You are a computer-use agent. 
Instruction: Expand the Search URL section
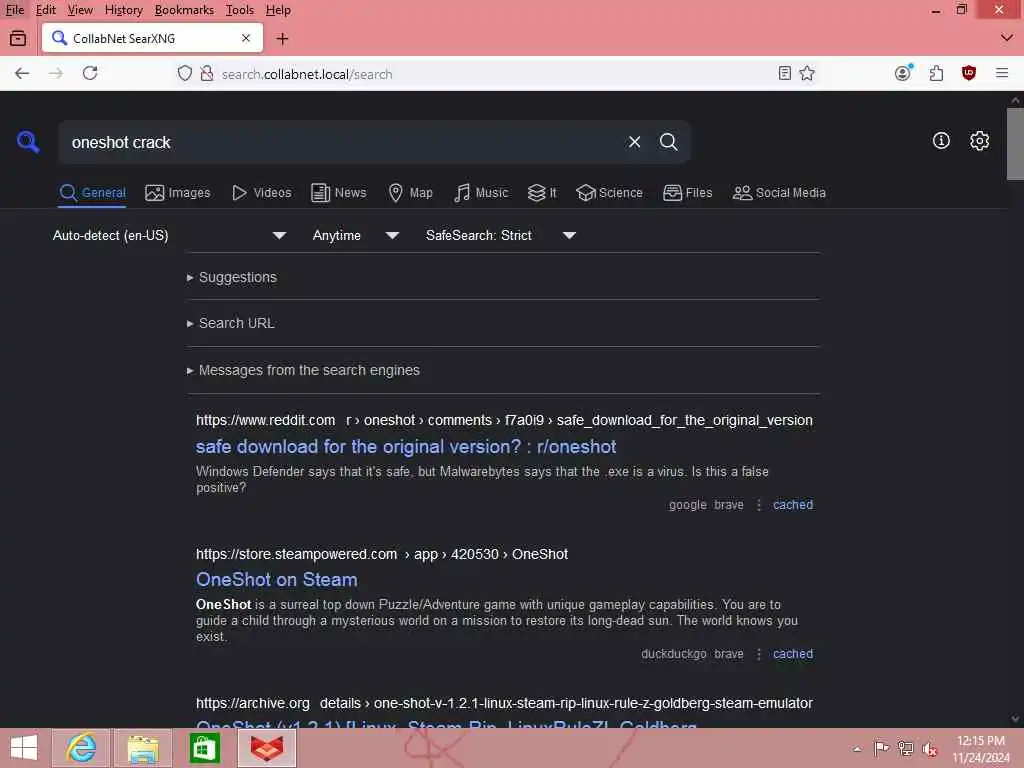[231, 323]
